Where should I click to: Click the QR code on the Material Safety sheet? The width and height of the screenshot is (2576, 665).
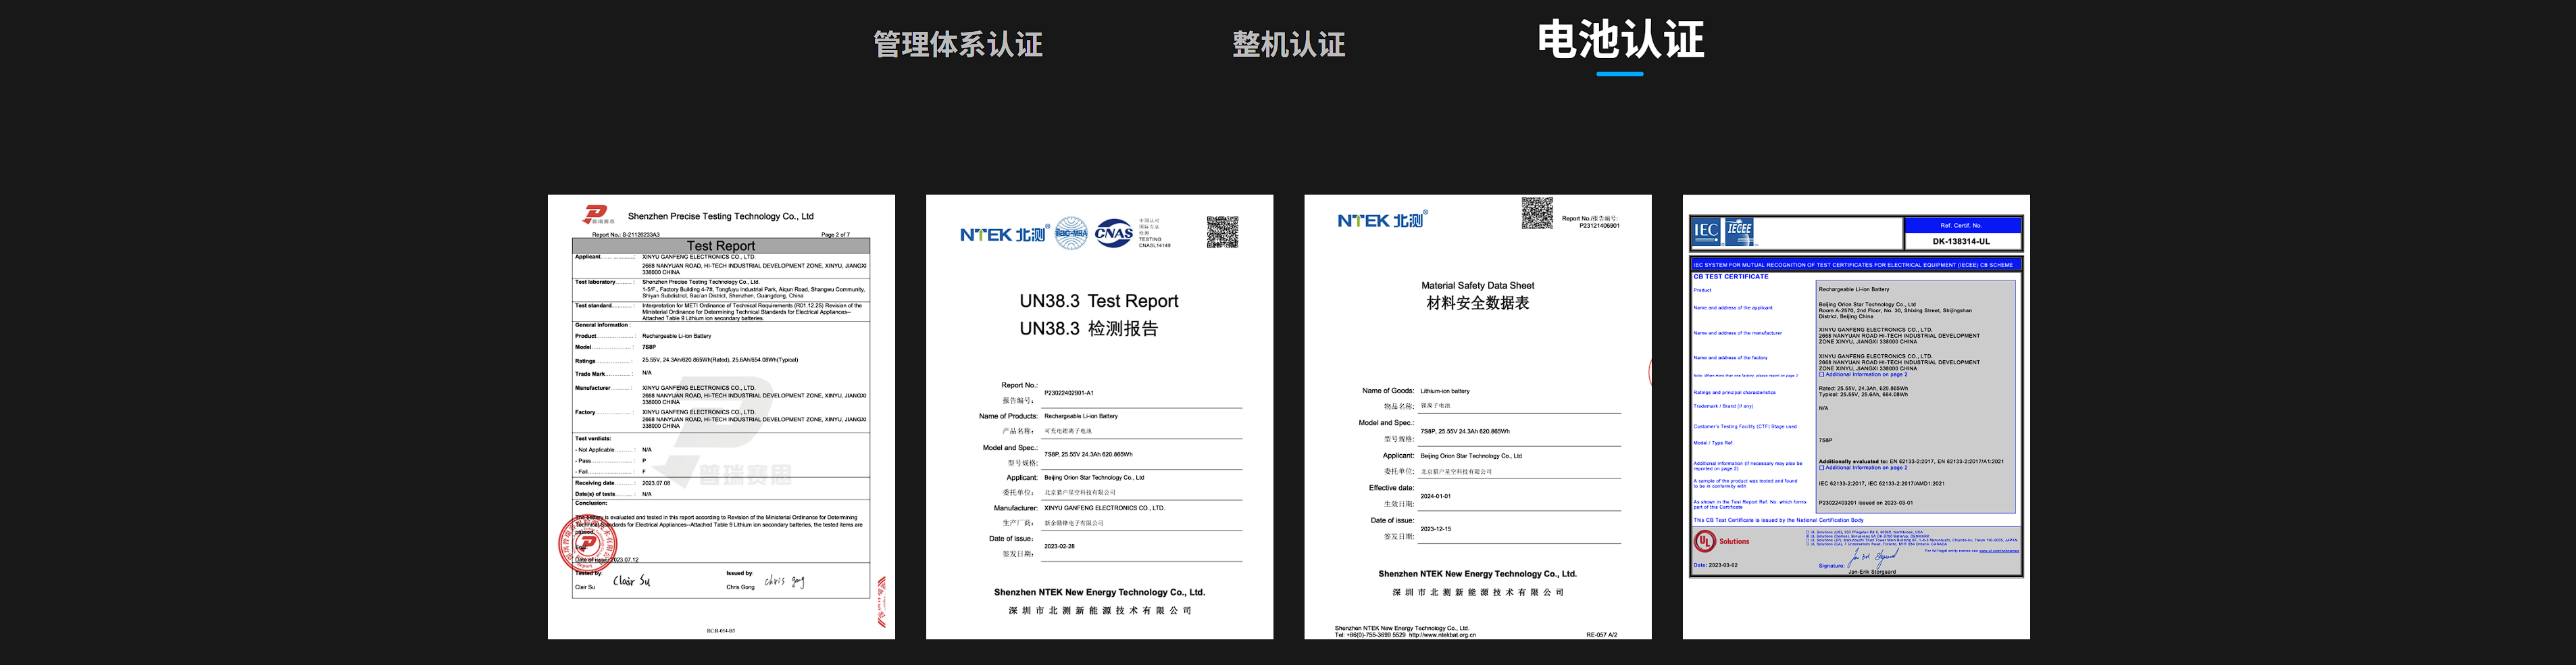[1537, 213]
